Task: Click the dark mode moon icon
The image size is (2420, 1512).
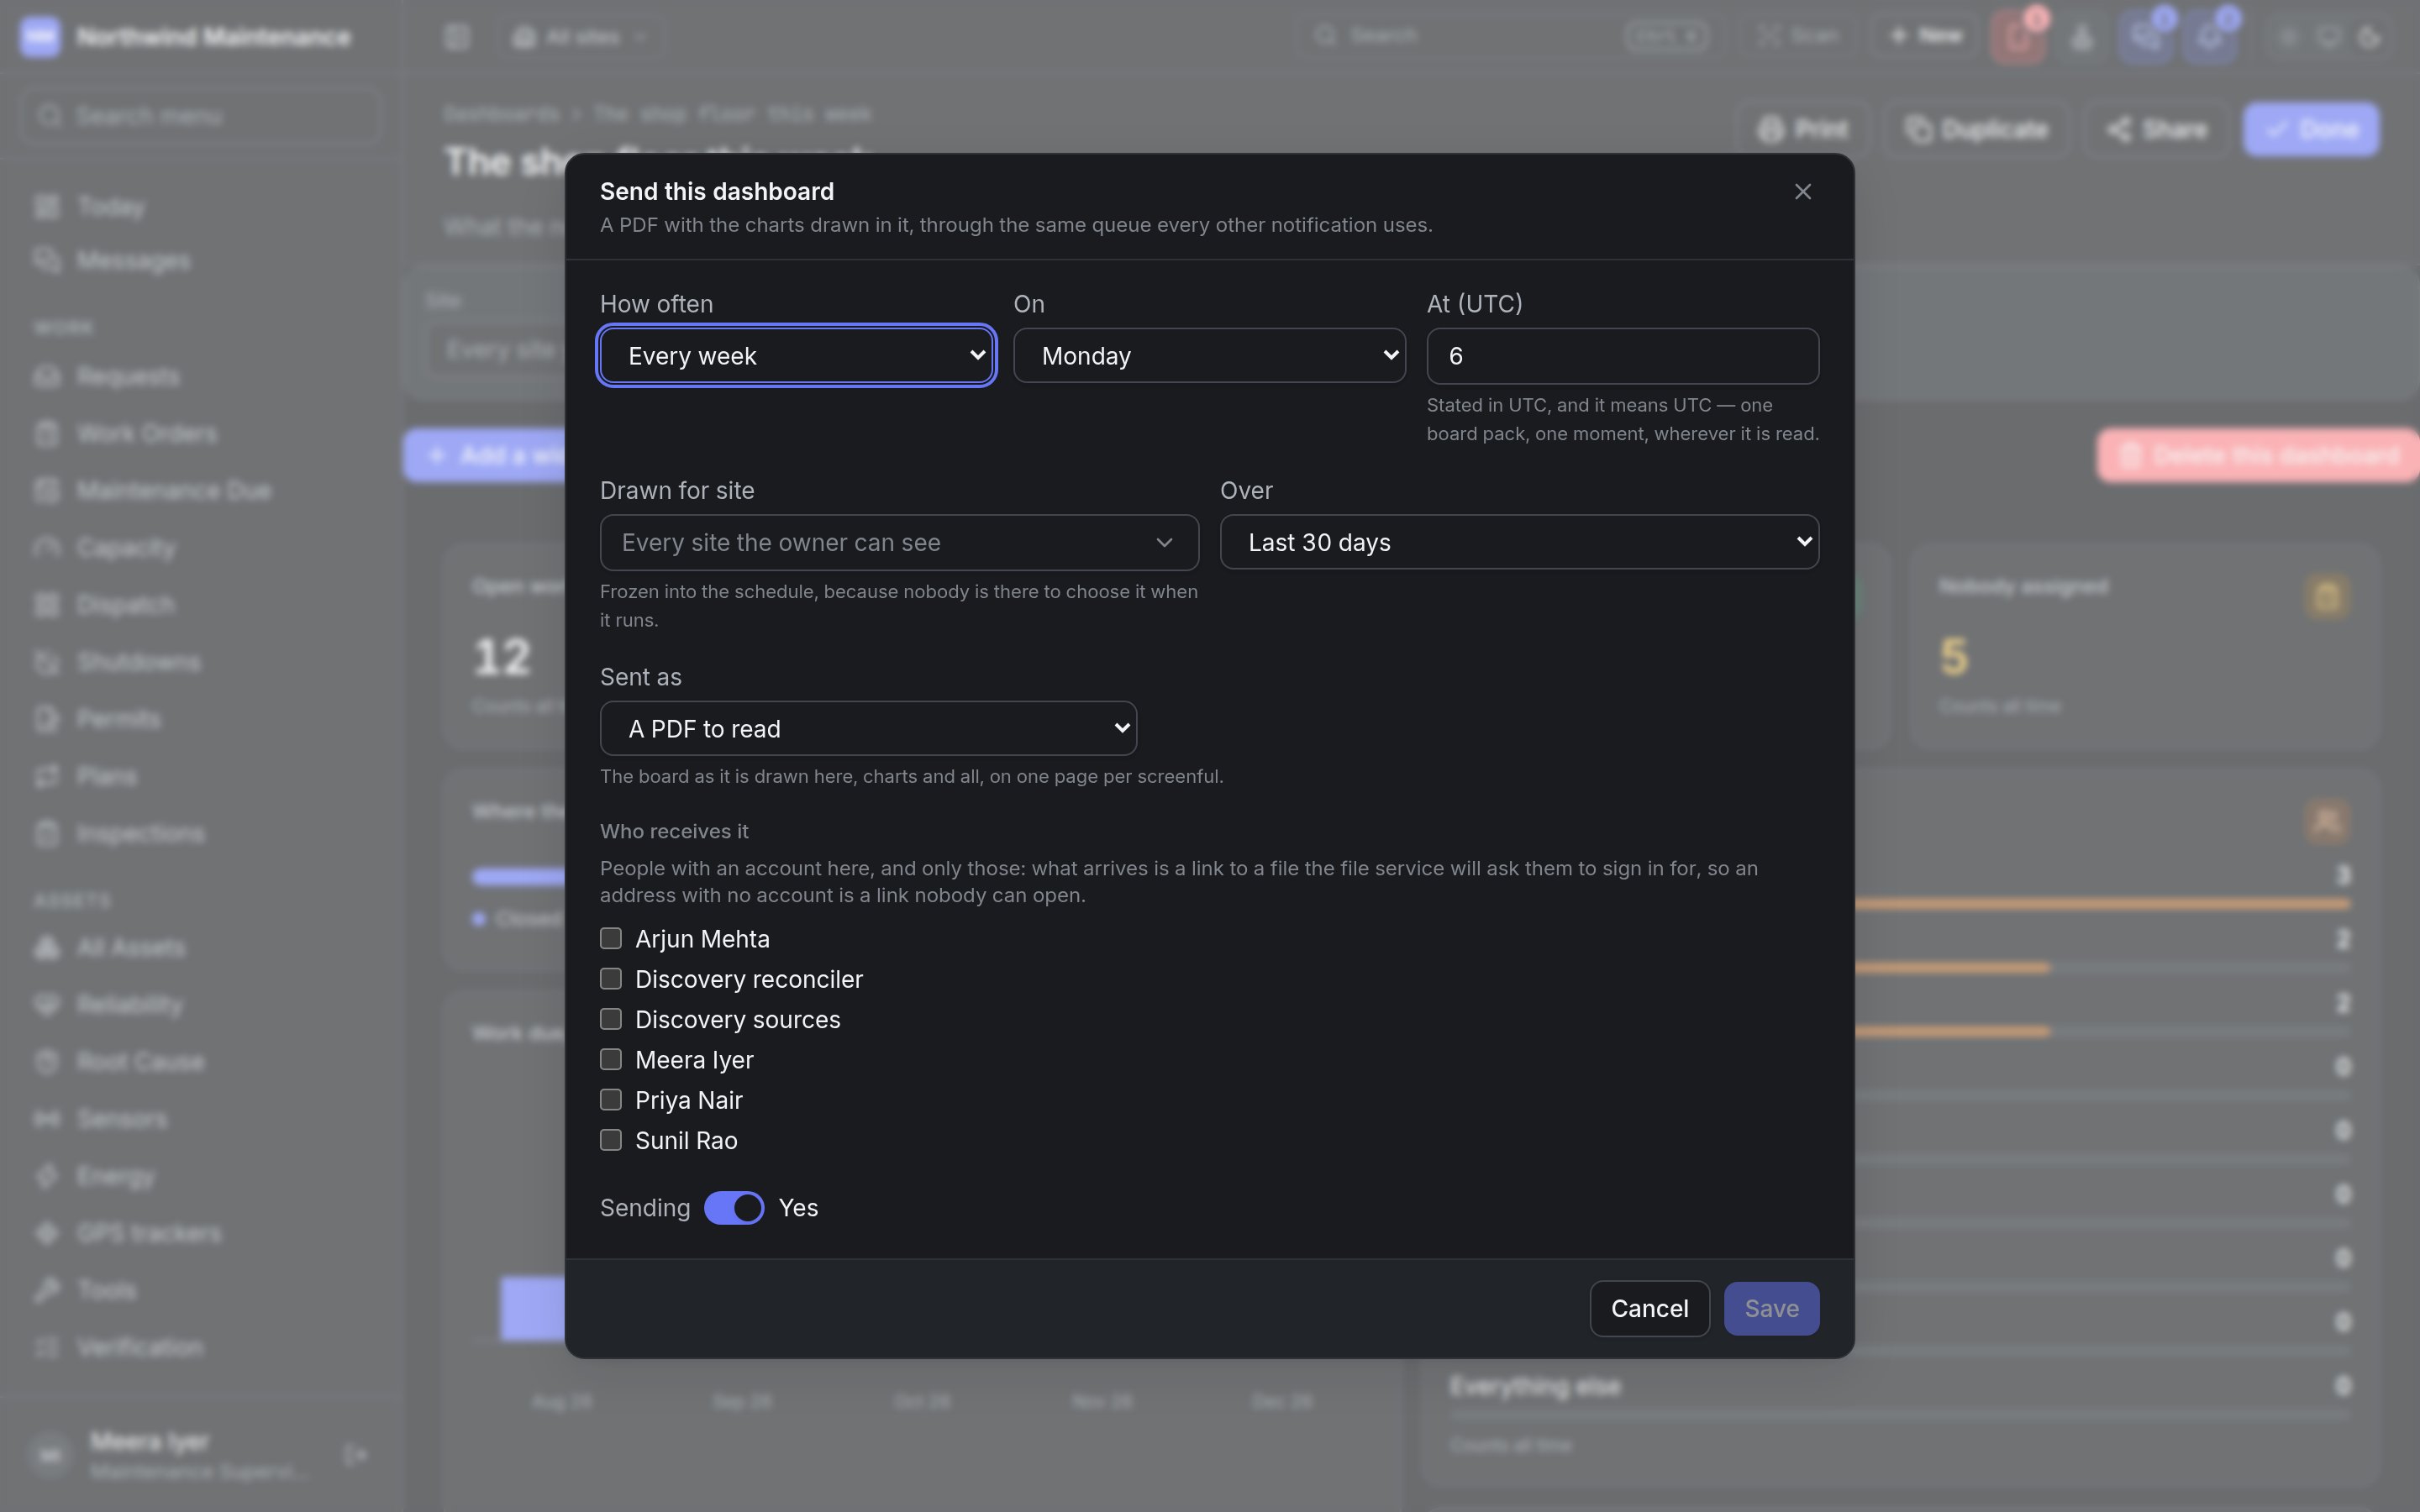Action: click(x=2369, y=37)
